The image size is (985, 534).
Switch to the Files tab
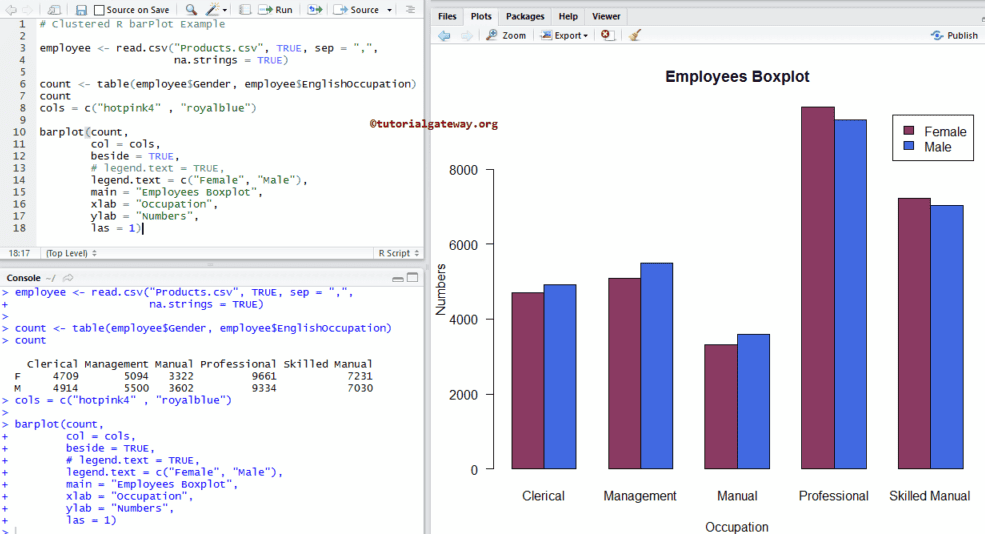pyautogui.click(x=447, y=16)
